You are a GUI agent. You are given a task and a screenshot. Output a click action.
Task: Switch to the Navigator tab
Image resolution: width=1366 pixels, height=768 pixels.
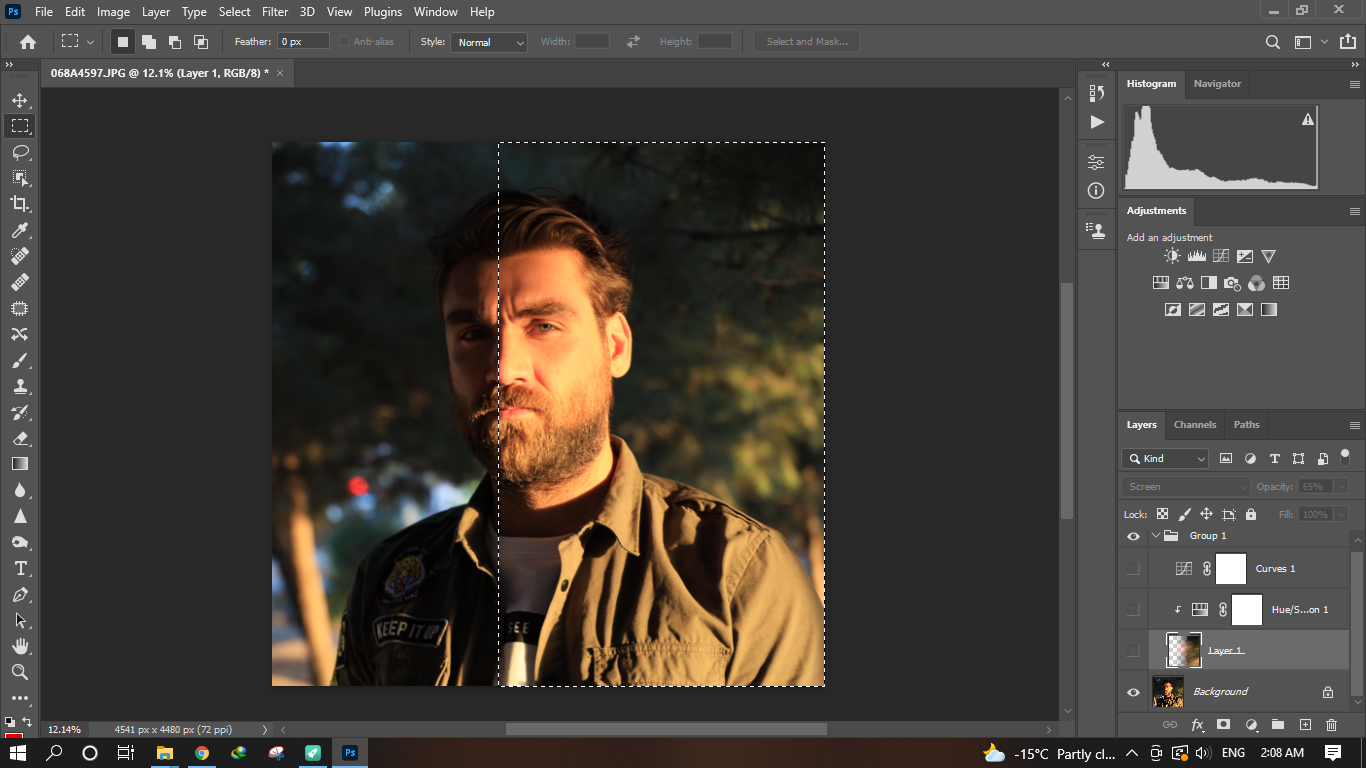1217,84
